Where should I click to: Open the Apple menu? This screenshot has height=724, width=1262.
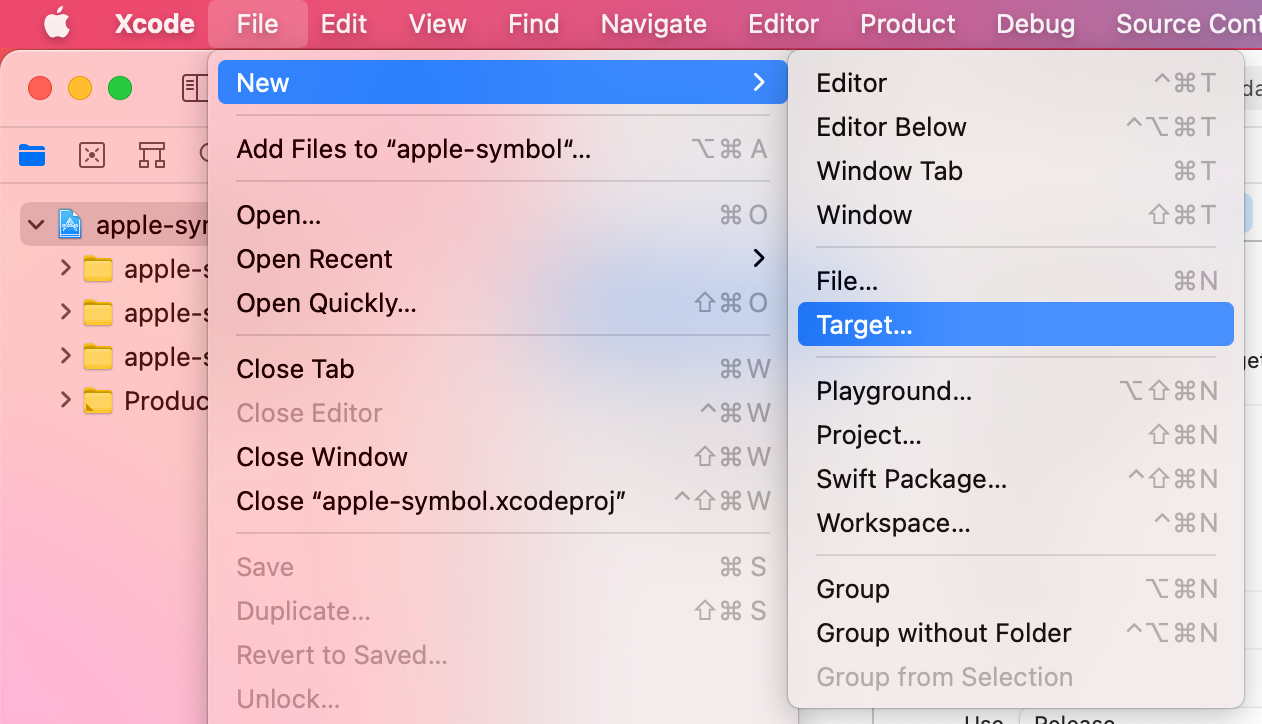[x=57, y=24]
